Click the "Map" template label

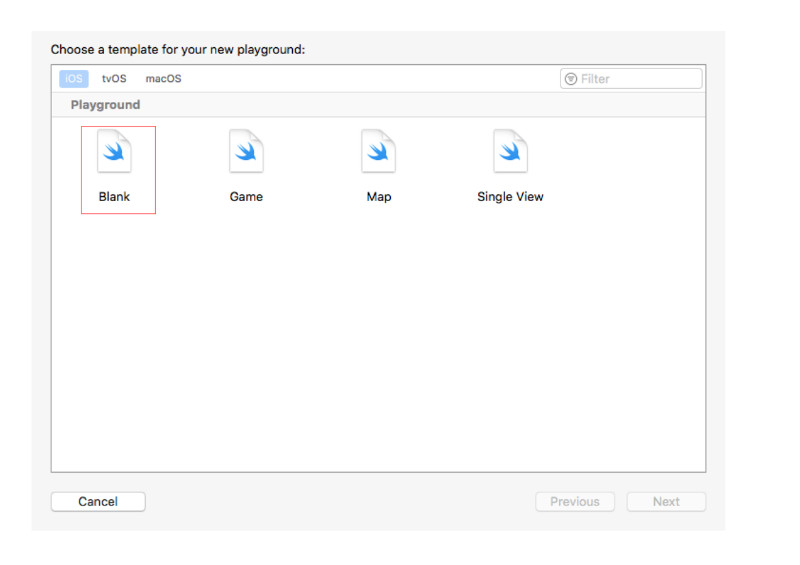pyautogui.click(x=379, y=196)
